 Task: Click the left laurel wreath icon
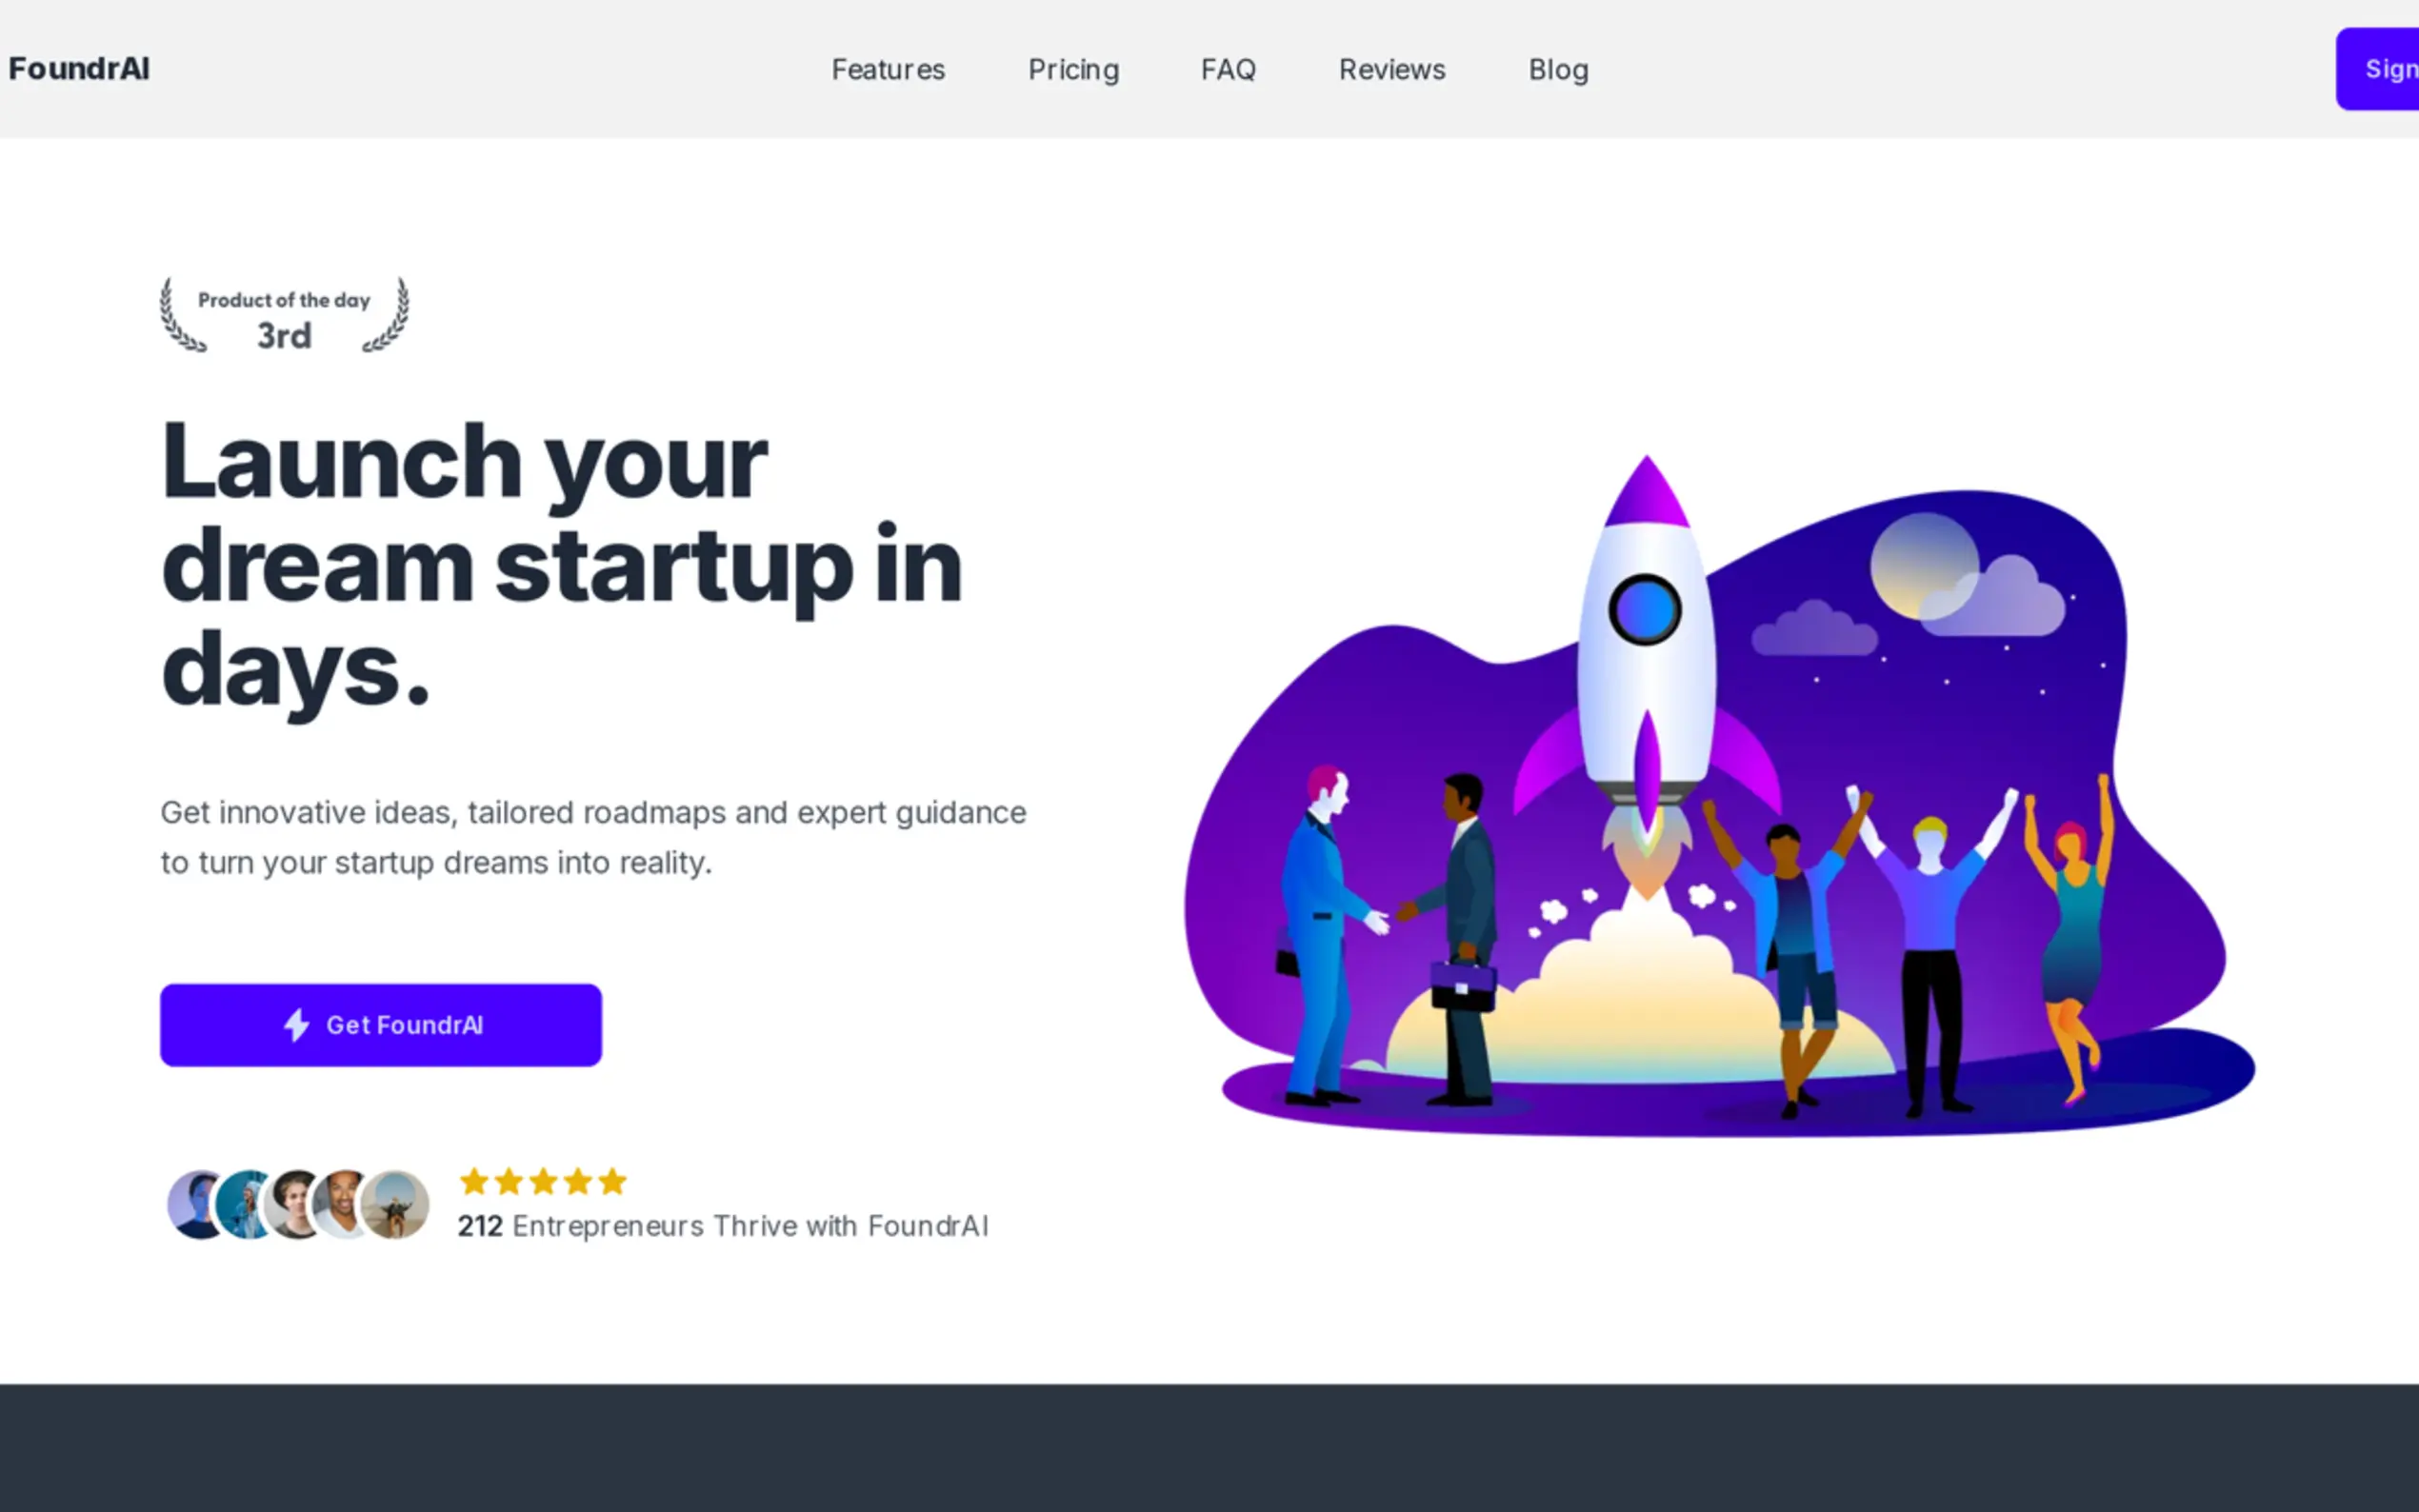[182, 316]
